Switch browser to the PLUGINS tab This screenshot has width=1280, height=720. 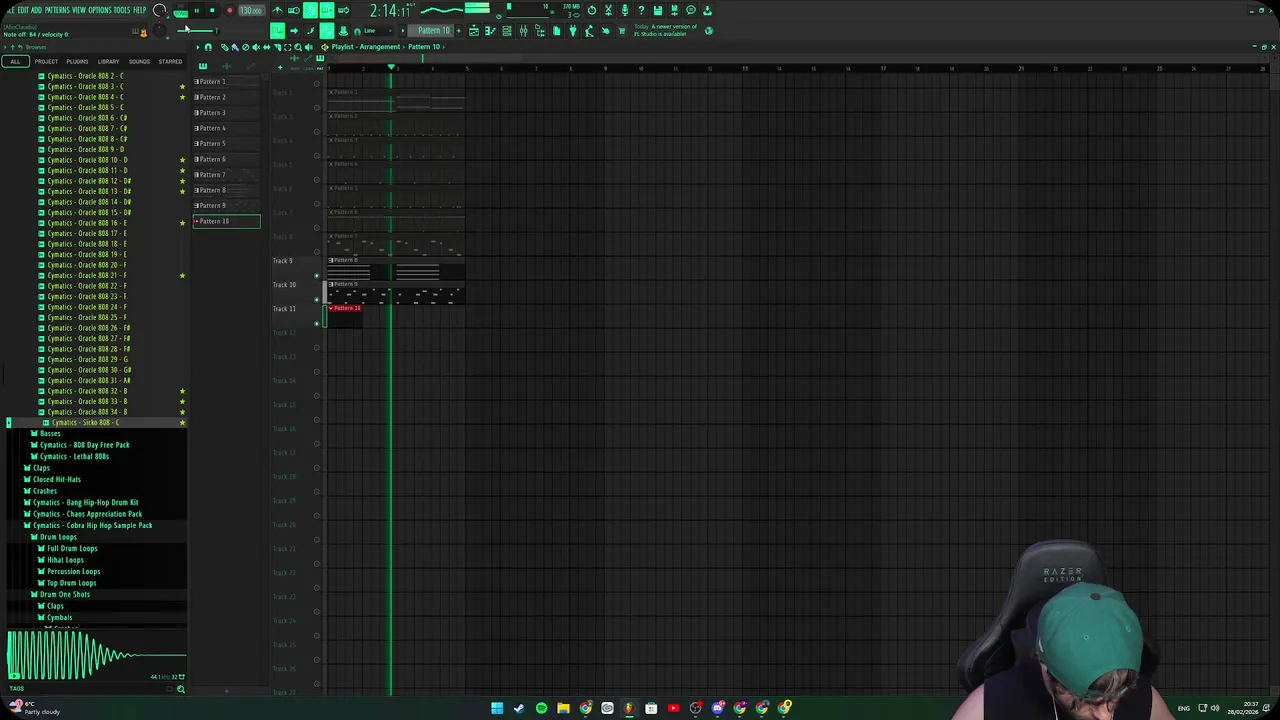tap(77, 61)
